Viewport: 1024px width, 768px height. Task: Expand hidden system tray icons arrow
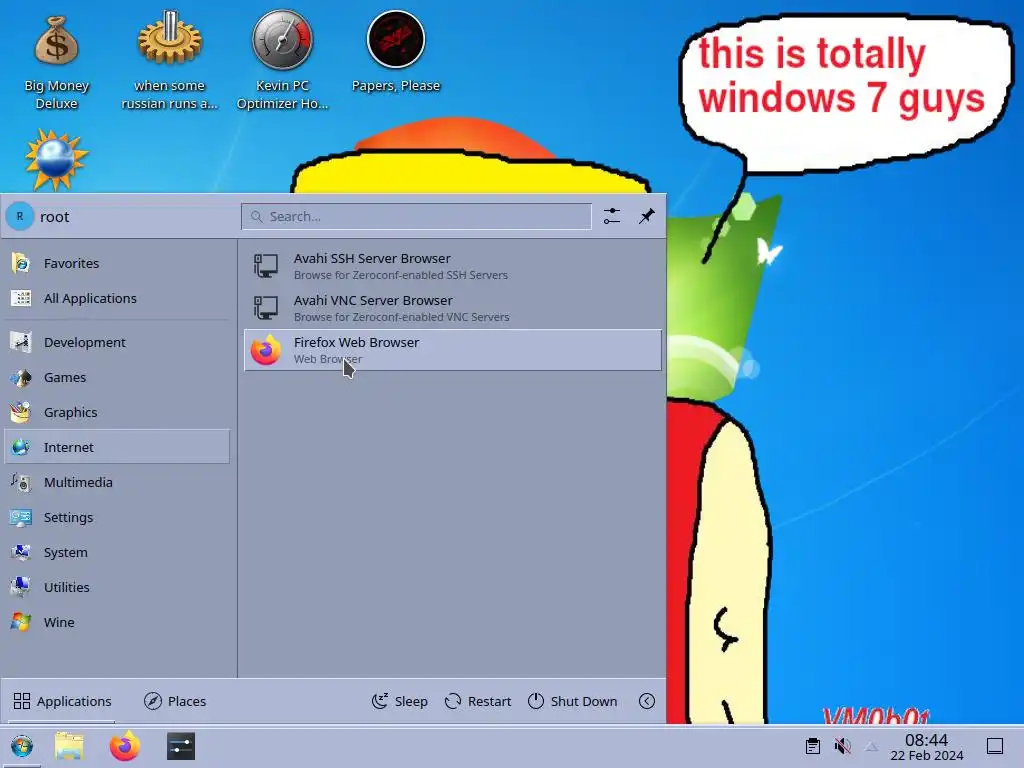[x=872, y=746]
